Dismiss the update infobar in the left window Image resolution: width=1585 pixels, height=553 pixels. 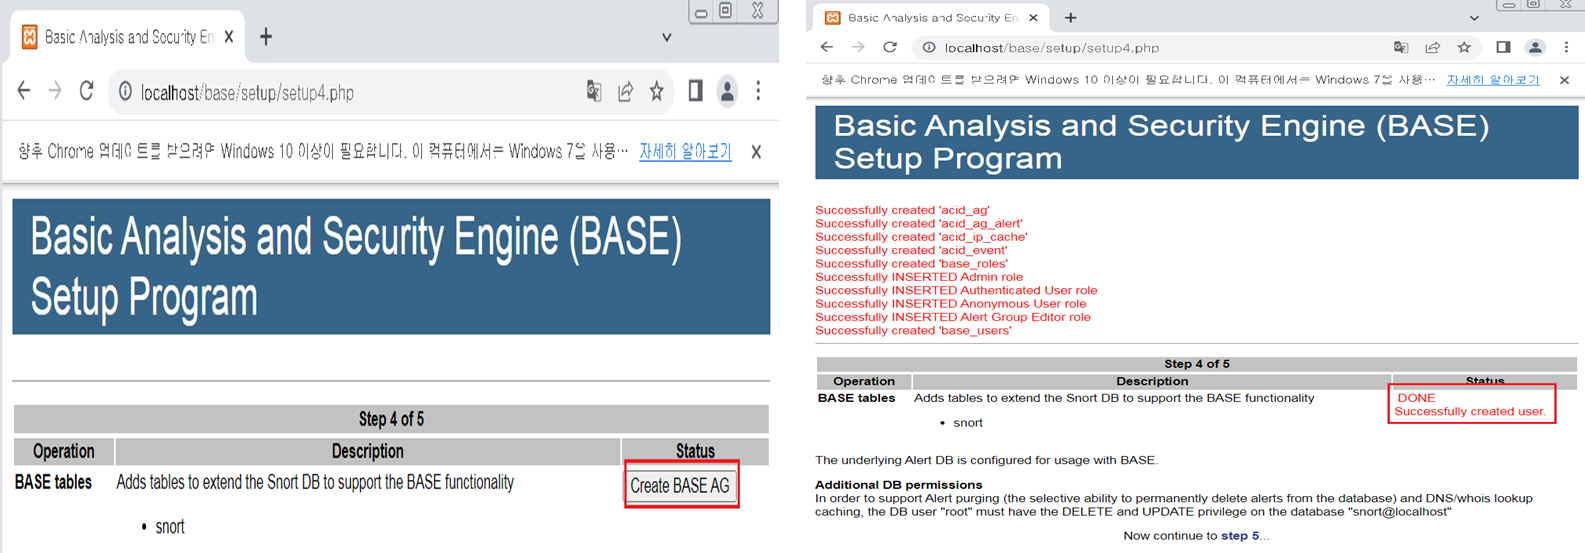[756, 152]
